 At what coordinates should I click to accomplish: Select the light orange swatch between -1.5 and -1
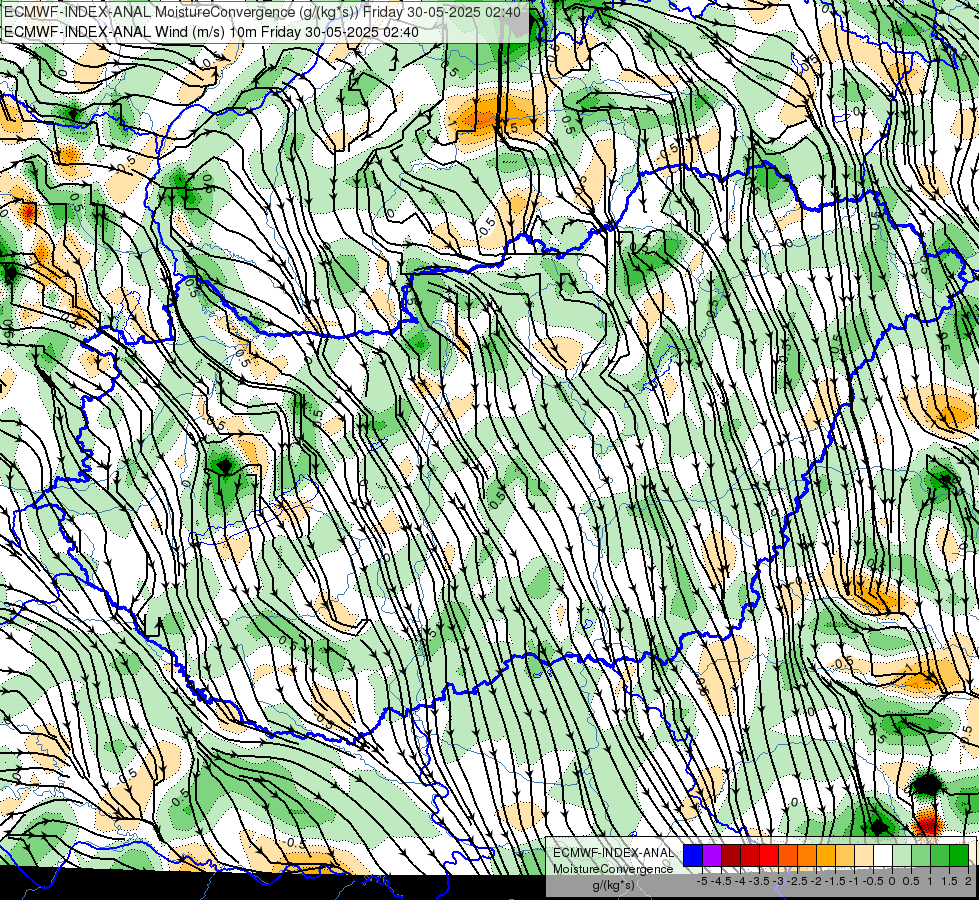tap(845, 856)
